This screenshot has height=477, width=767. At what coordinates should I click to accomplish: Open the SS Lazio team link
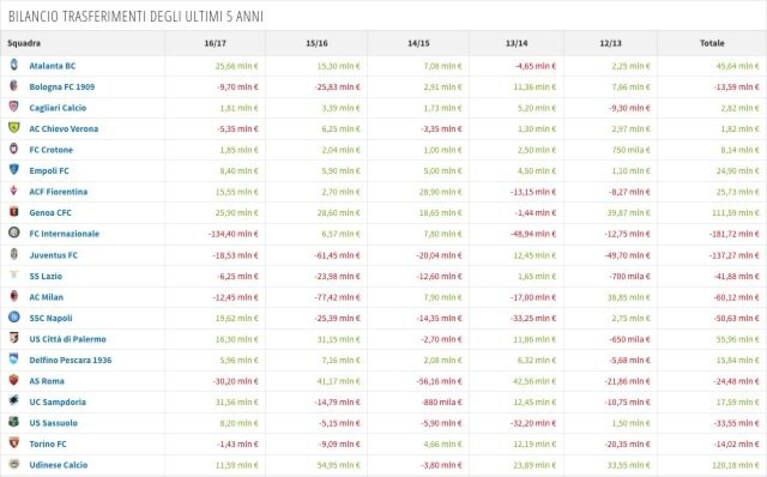[45, 276]
